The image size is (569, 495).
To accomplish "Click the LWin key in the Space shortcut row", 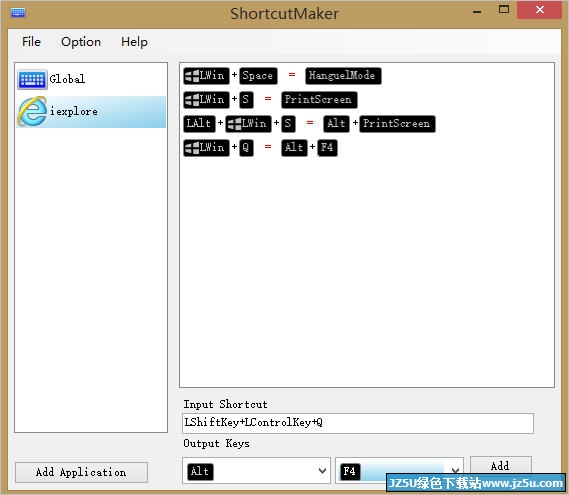I will click(206, 76).
